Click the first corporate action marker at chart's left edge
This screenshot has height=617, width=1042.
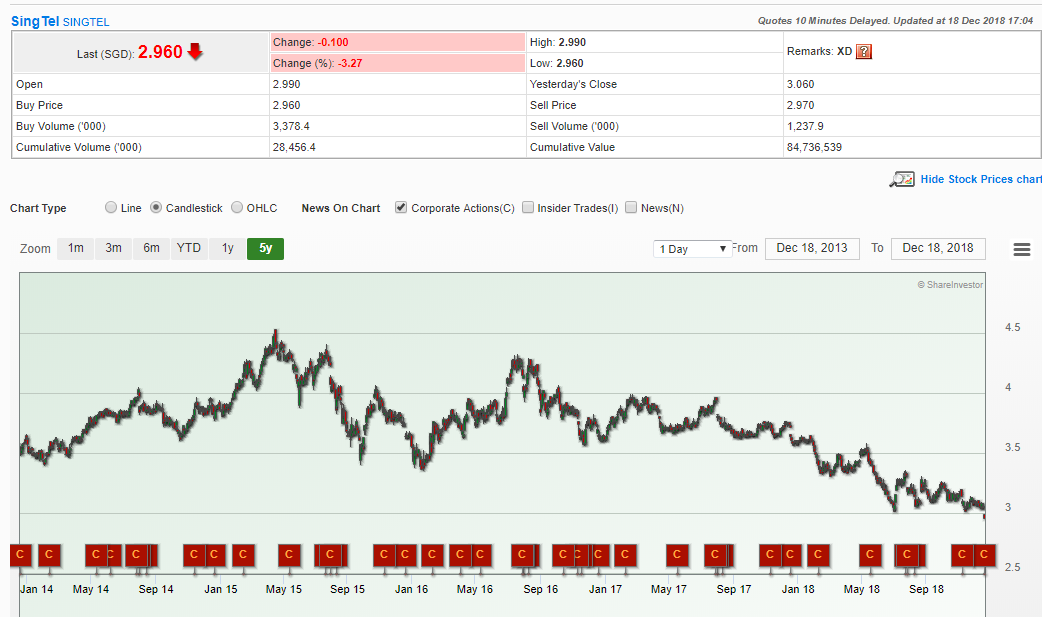tap(20, 555)
